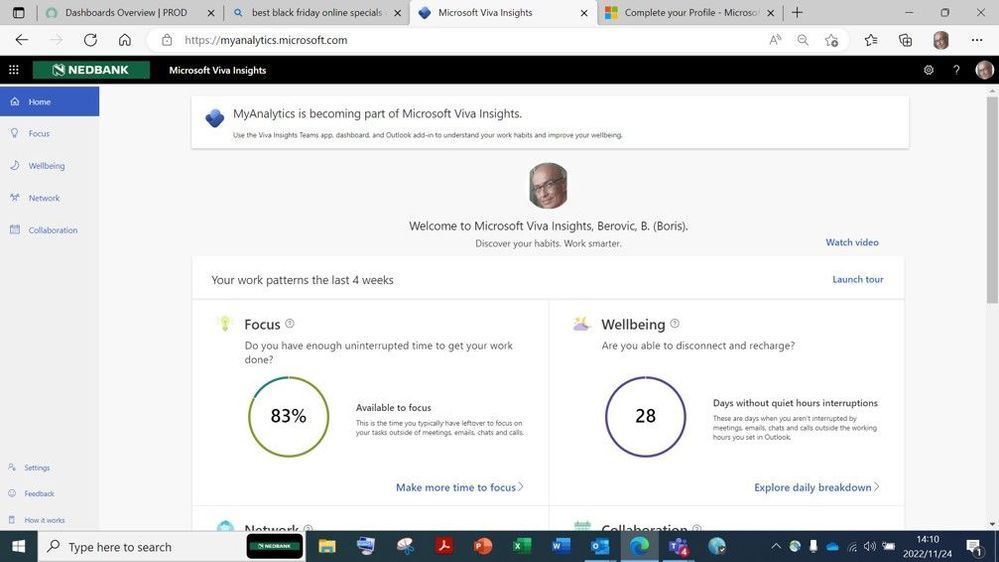Screen dimensions: 999x562
Task: Go to browser home page
Action: [x=125, y=40]
